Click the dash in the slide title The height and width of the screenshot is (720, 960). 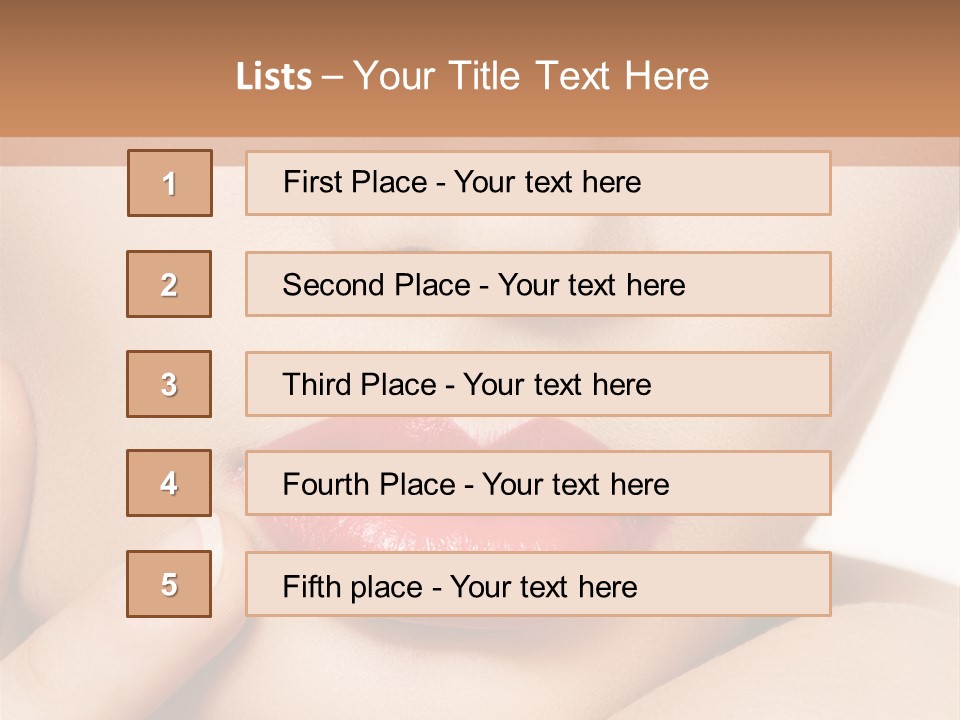coord(332,77)
